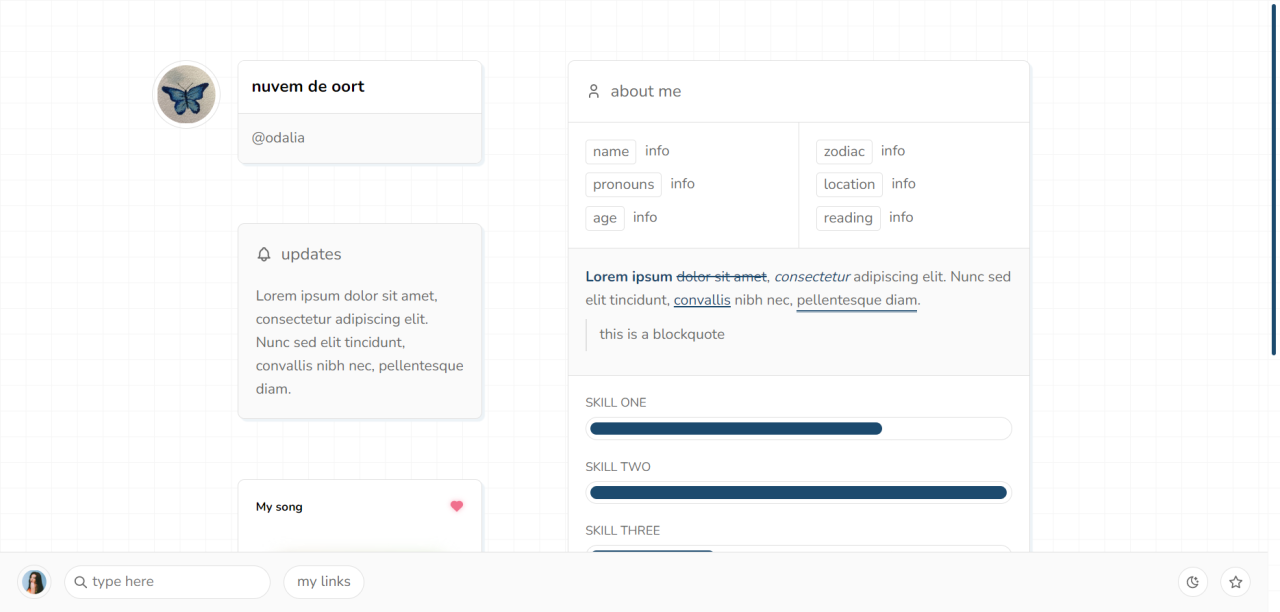Open the my links button
Viewport: 1280px width, 612px height.
324,582
